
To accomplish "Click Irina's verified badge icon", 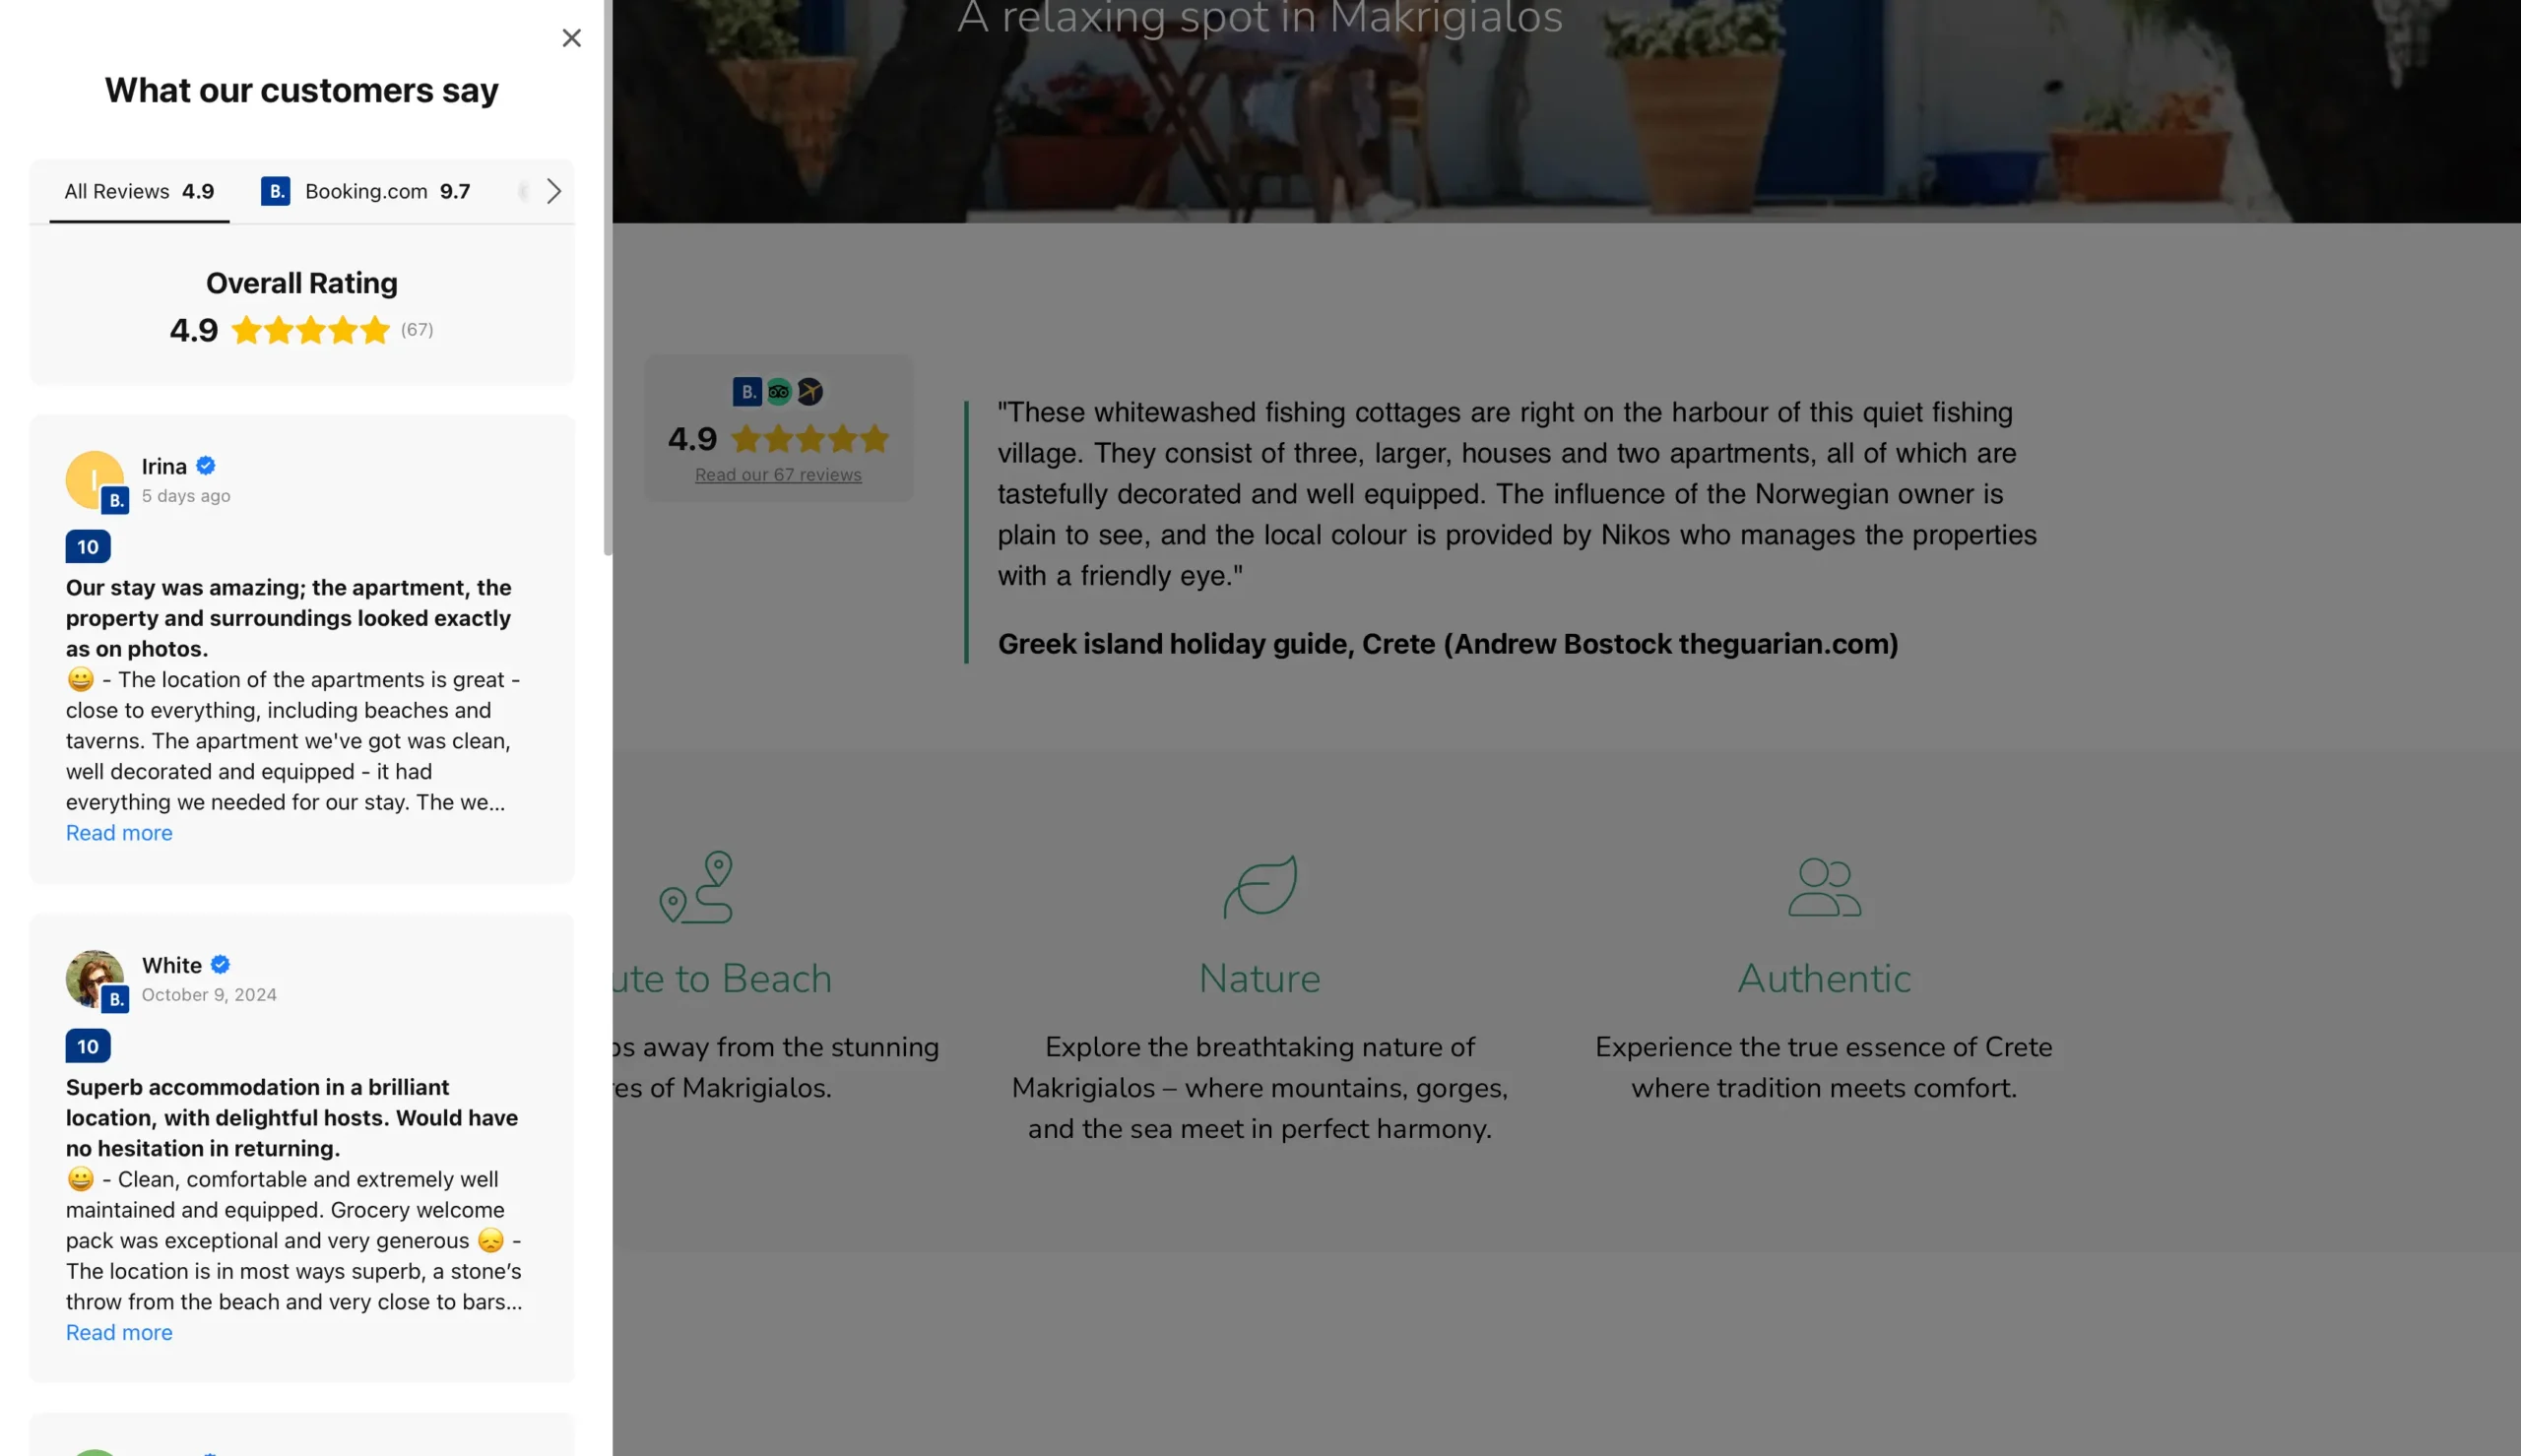I will tap(206, 466).
